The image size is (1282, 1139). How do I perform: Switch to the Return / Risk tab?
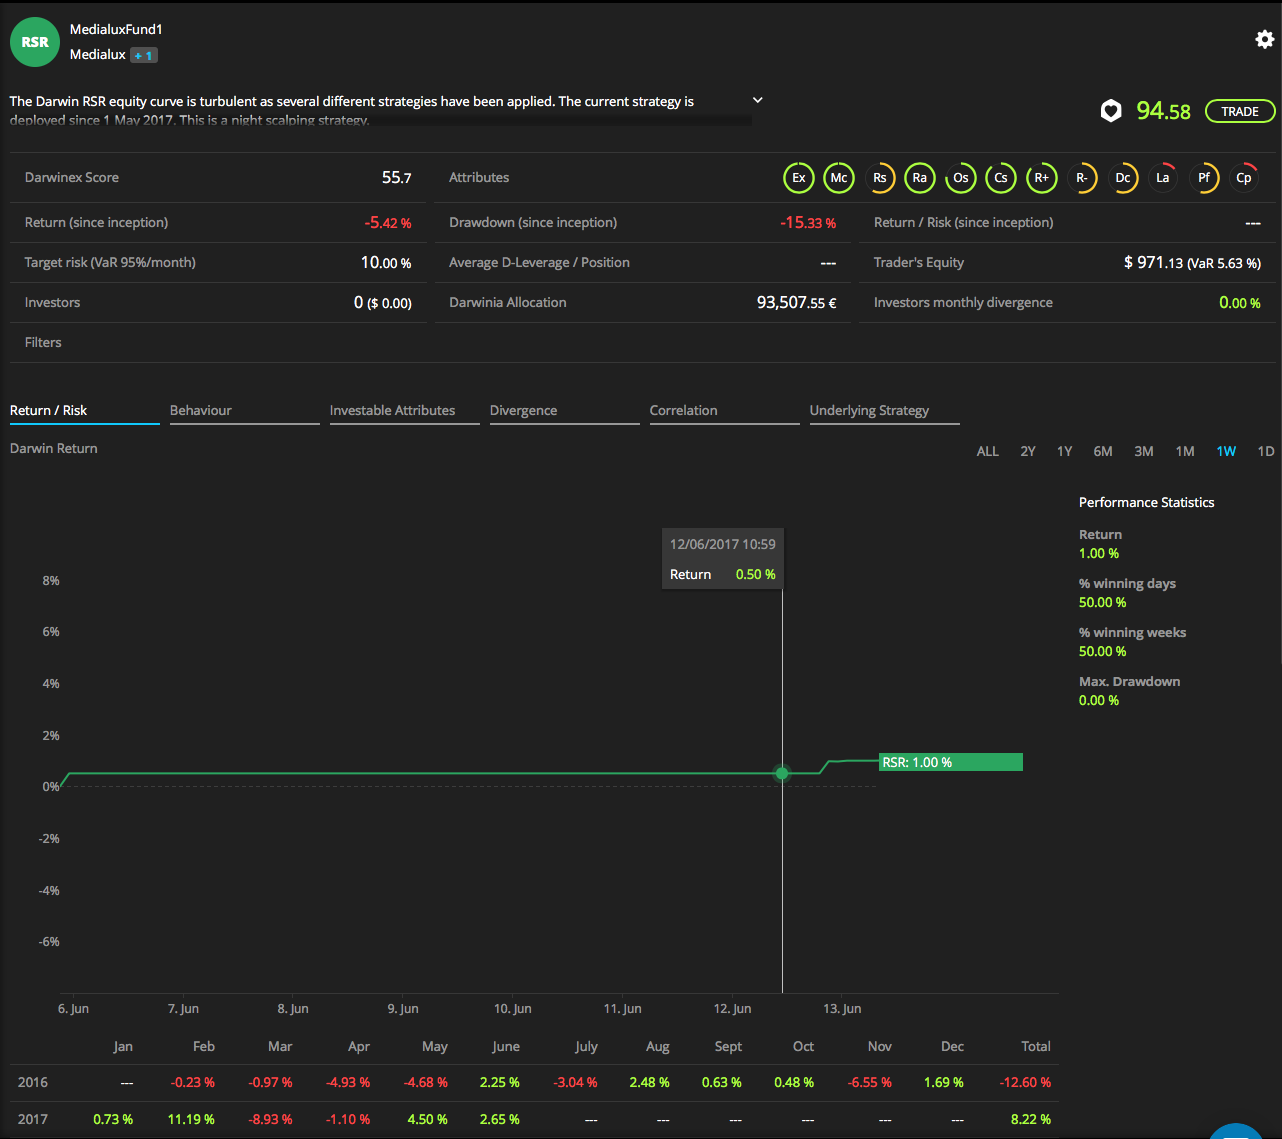pos(85,411)
